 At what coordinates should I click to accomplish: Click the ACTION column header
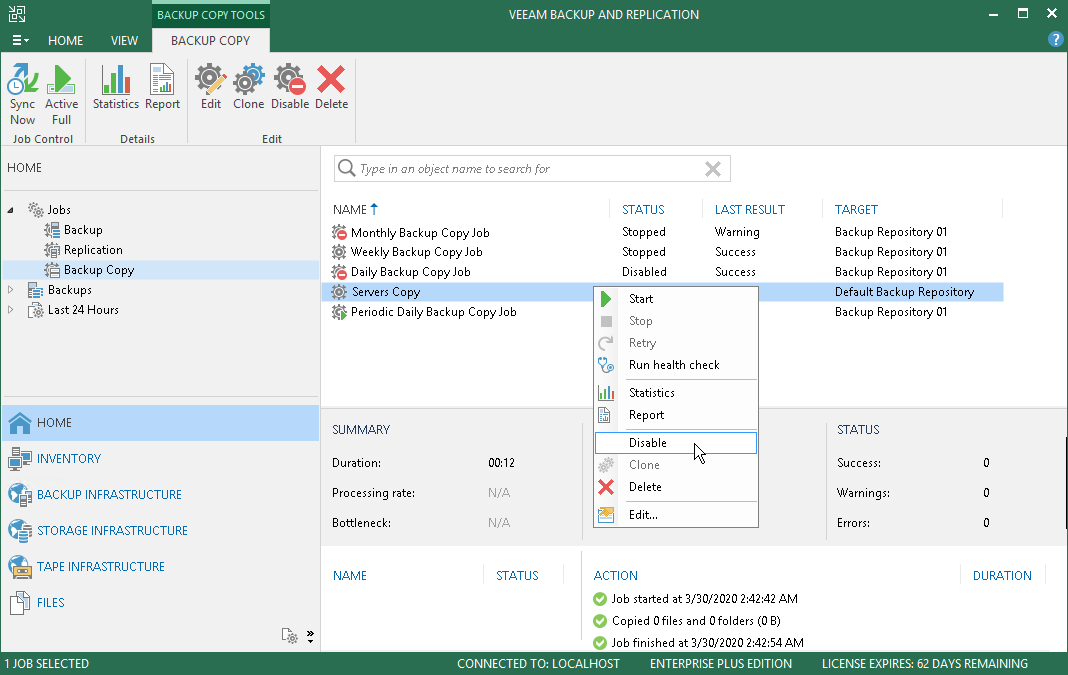tap(616, 576)
